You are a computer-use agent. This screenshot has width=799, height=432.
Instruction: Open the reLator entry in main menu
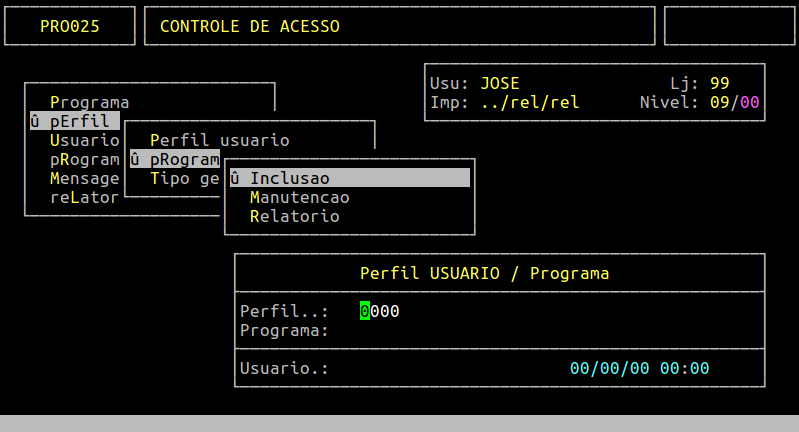click(x=84, y=197)
